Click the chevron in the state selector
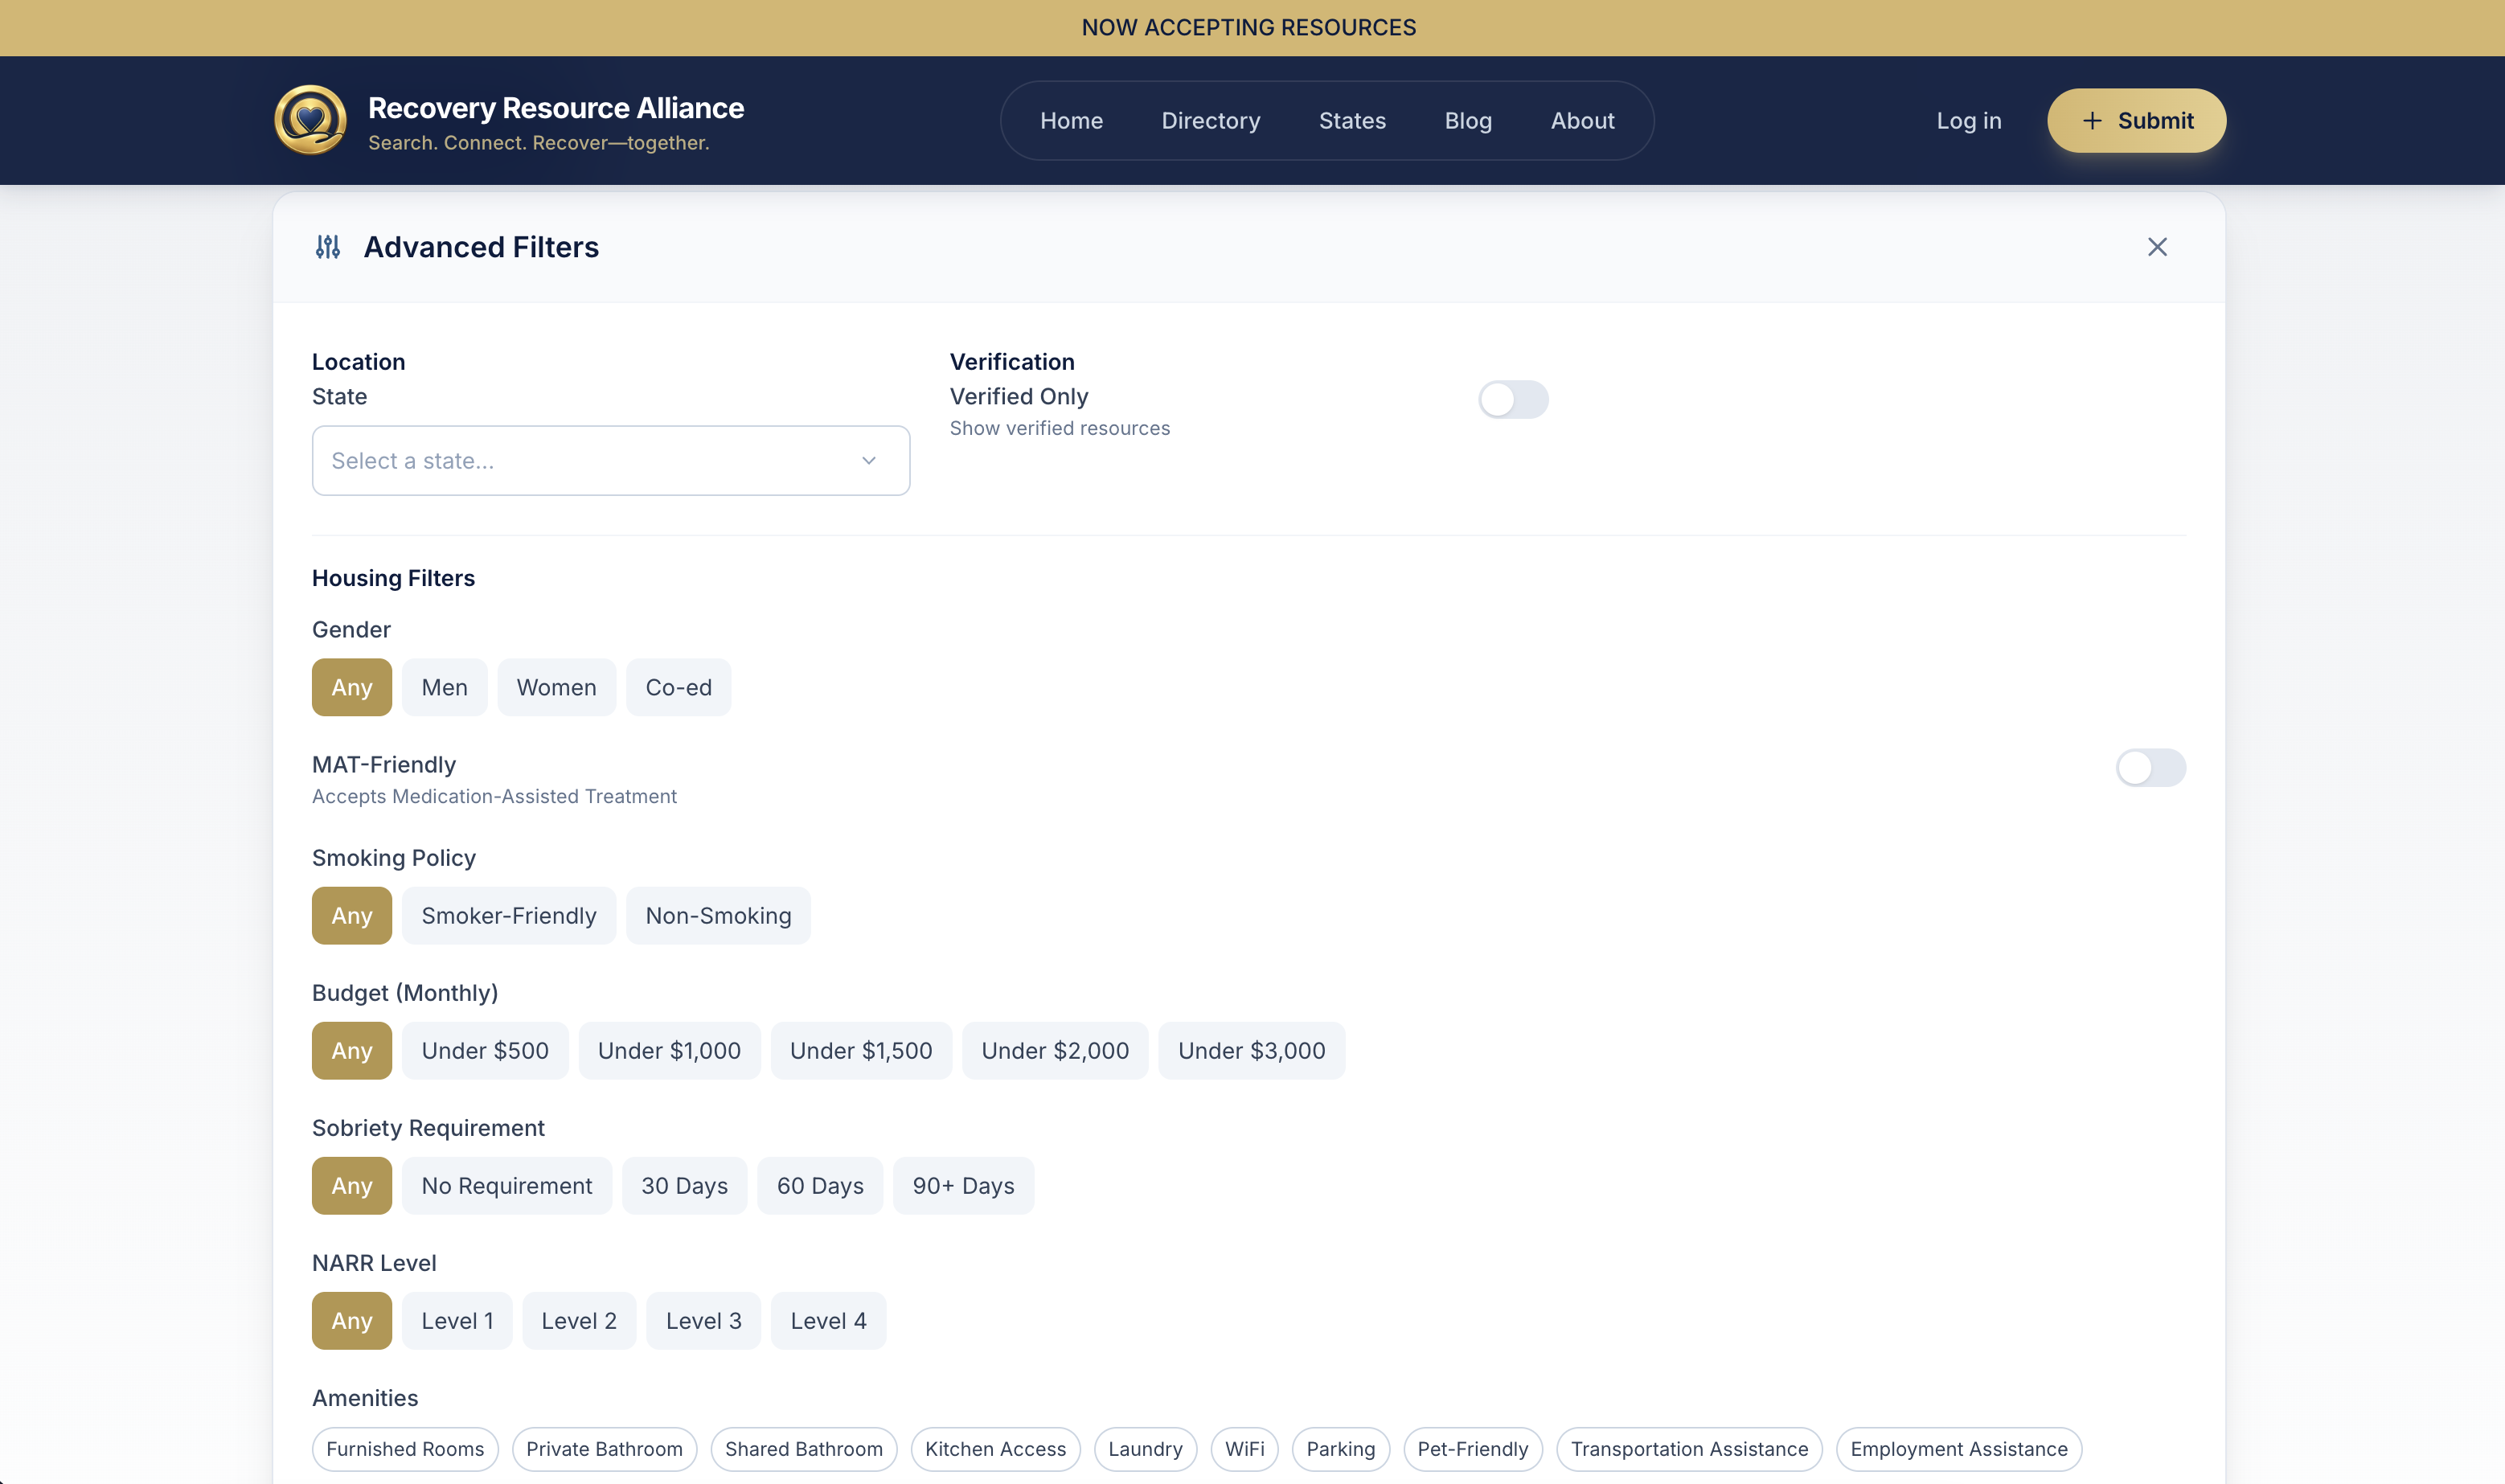Viewport: 2505px width, 1484px height. point(868,461)
